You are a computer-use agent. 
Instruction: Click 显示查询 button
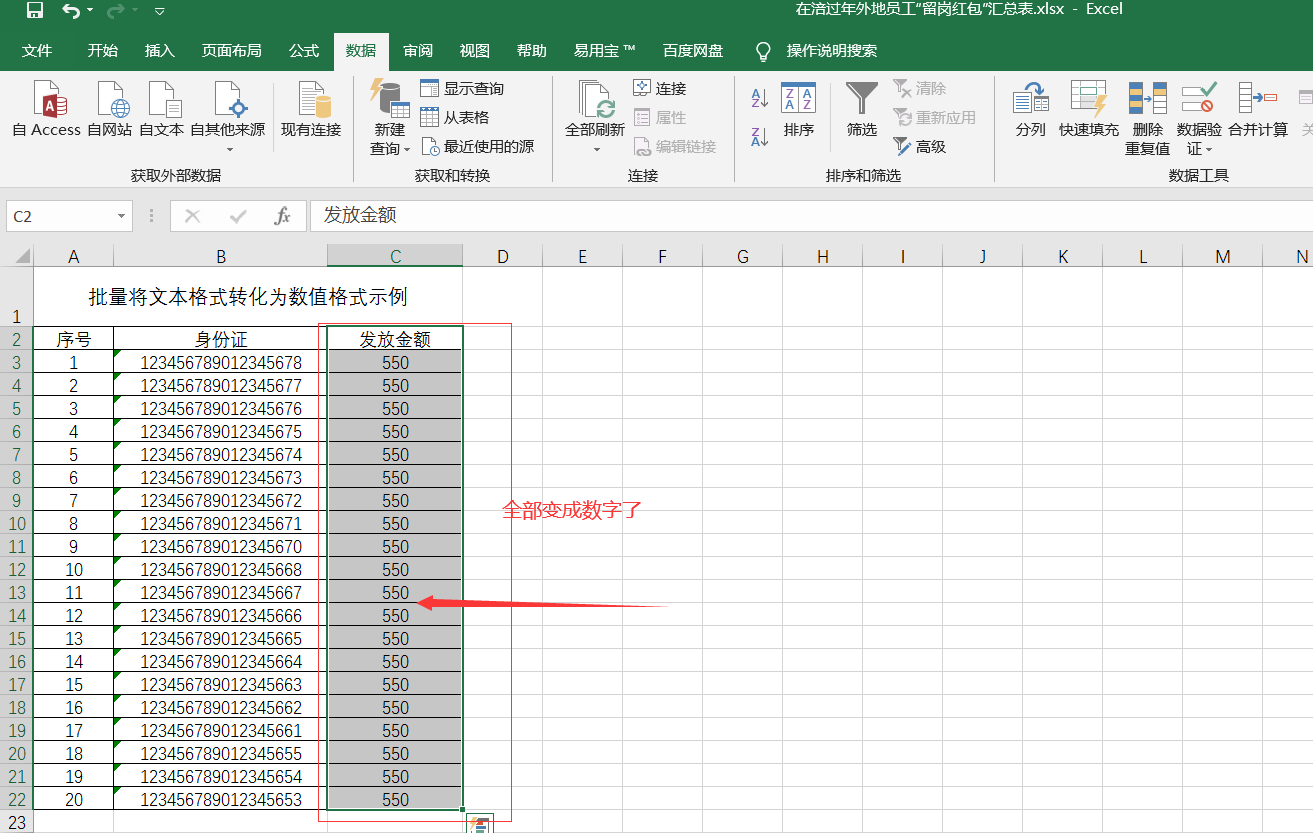tap(462, 89)
